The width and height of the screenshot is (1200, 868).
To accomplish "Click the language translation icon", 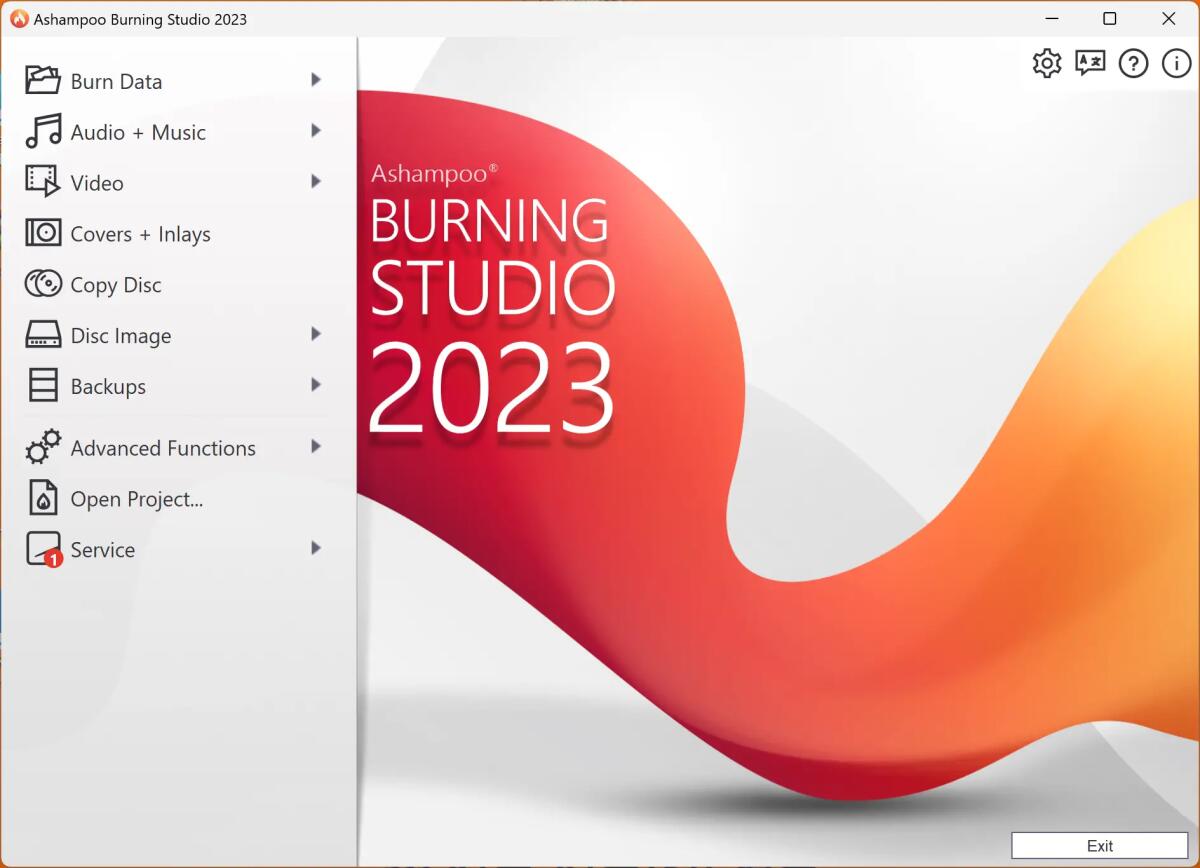I will [1090, 63].
